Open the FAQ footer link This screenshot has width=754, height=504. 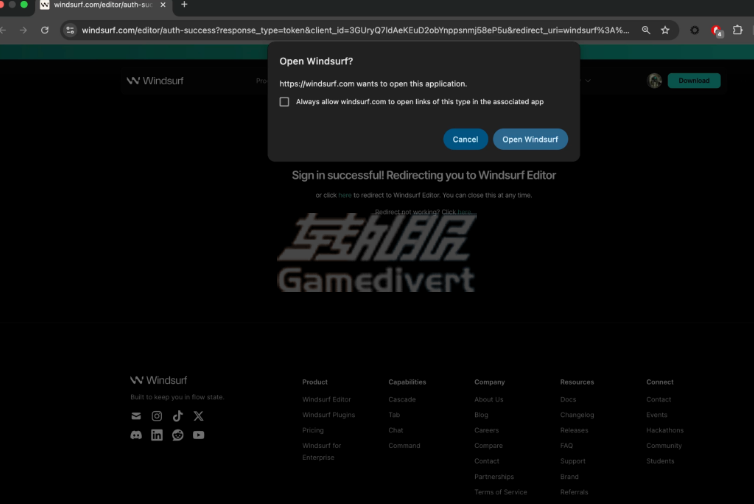click(566, 446)
